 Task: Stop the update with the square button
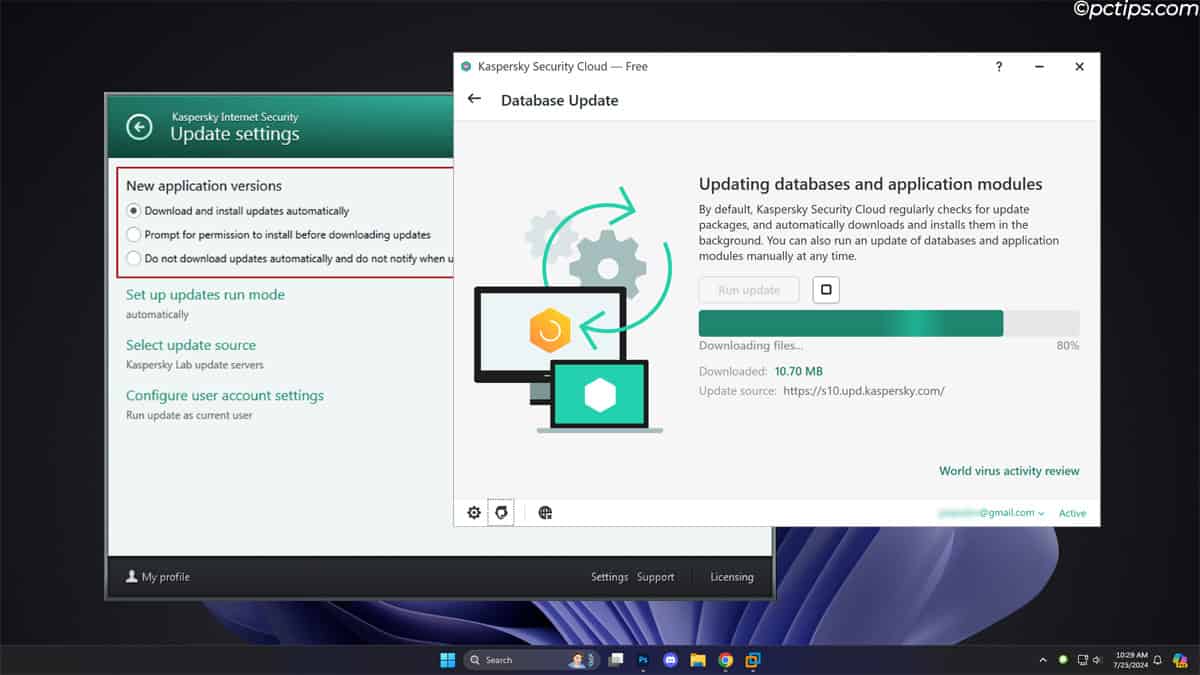[826, 290]
